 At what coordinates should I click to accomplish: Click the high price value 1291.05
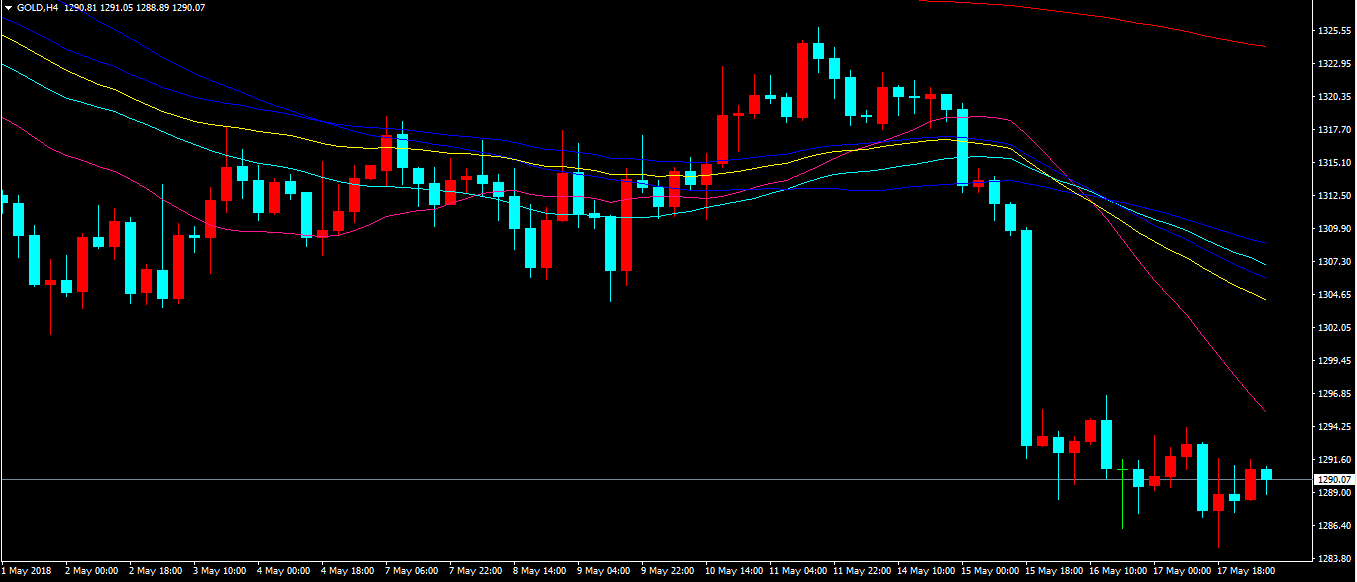115,7
